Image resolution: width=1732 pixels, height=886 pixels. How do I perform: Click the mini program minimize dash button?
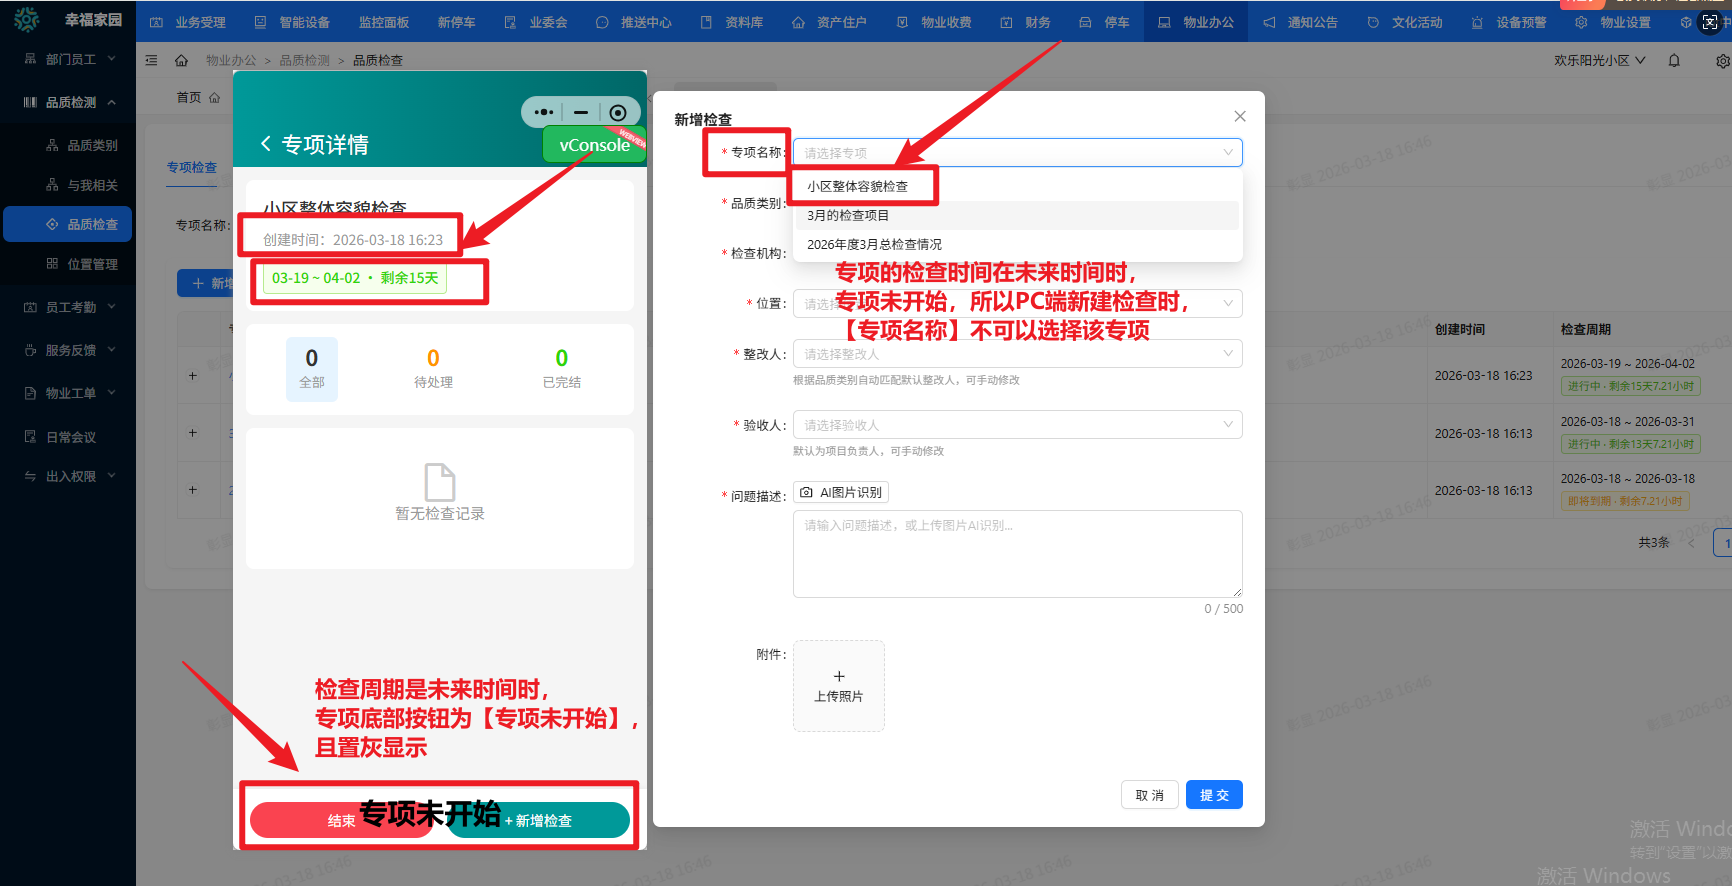[581, 112]
